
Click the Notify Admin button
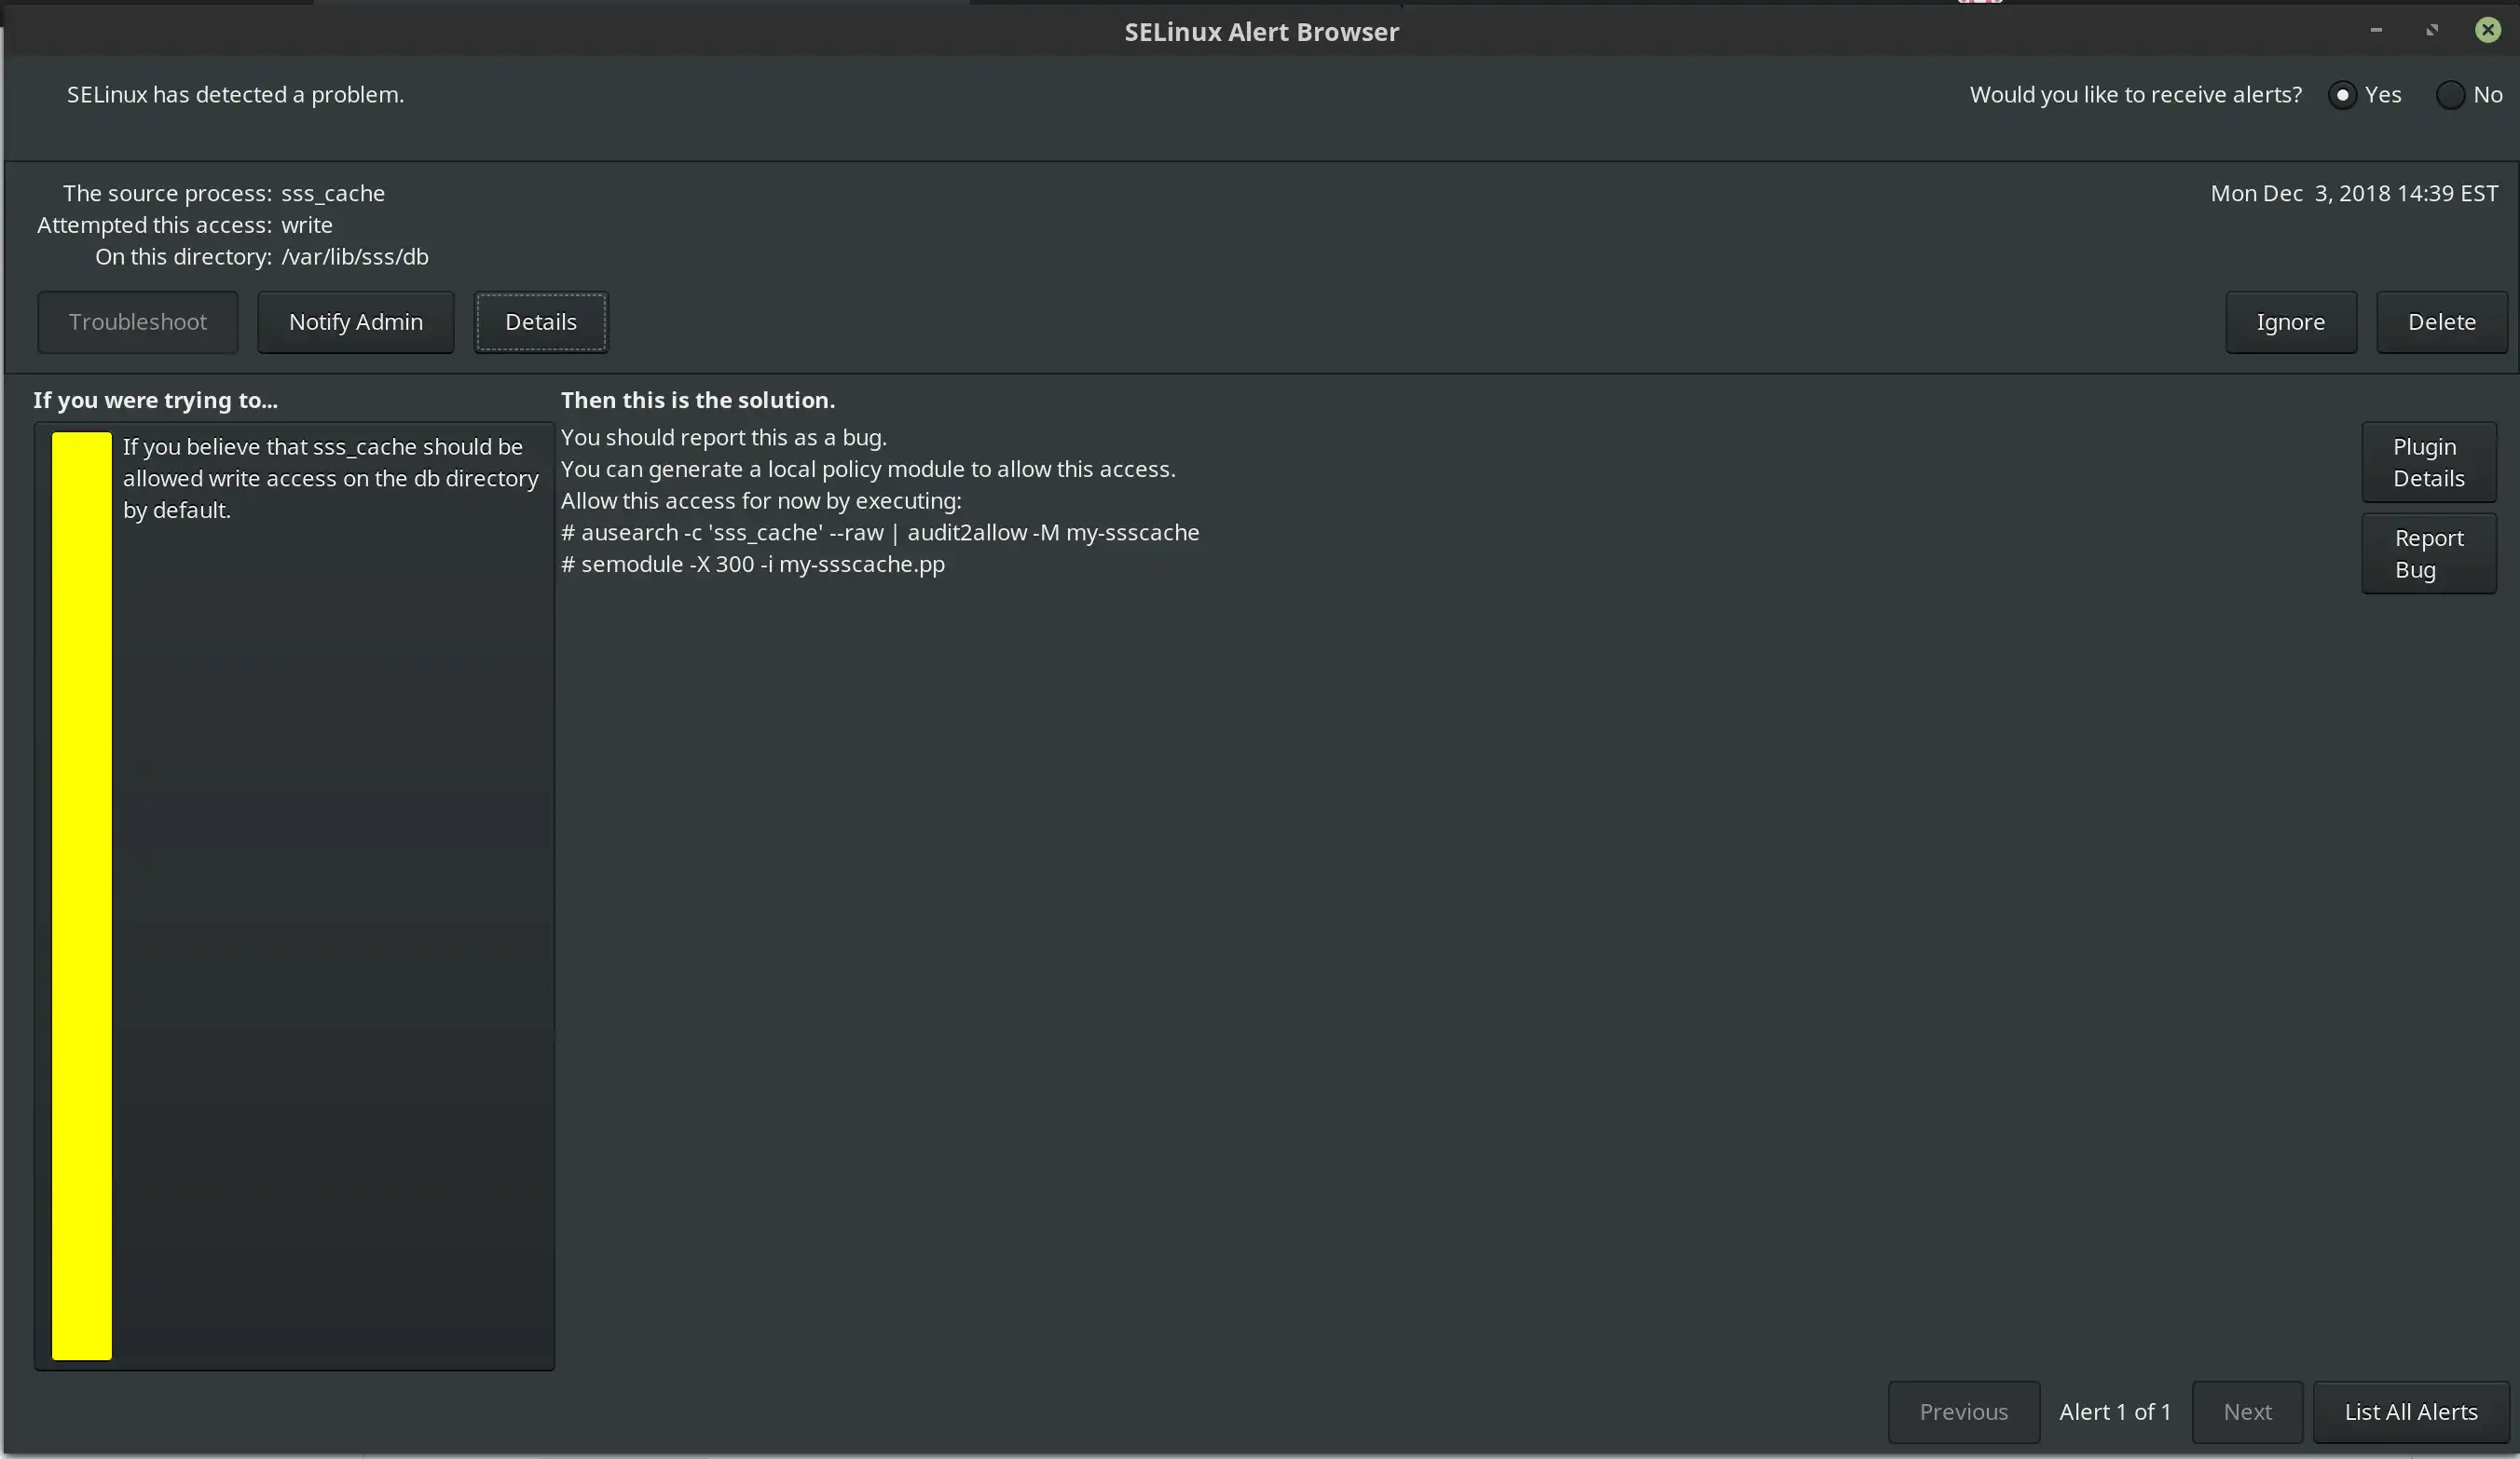point(356,322)
